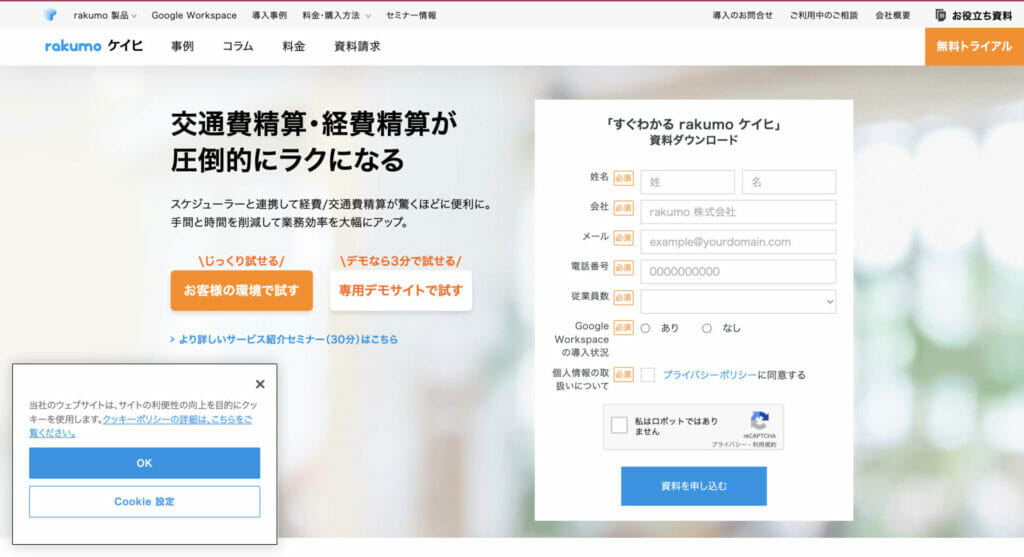The height and width of the screenshot is (557, 1024).
Task: Open the プライバシーポリシー link in form
Action: (x=709, y=375)
